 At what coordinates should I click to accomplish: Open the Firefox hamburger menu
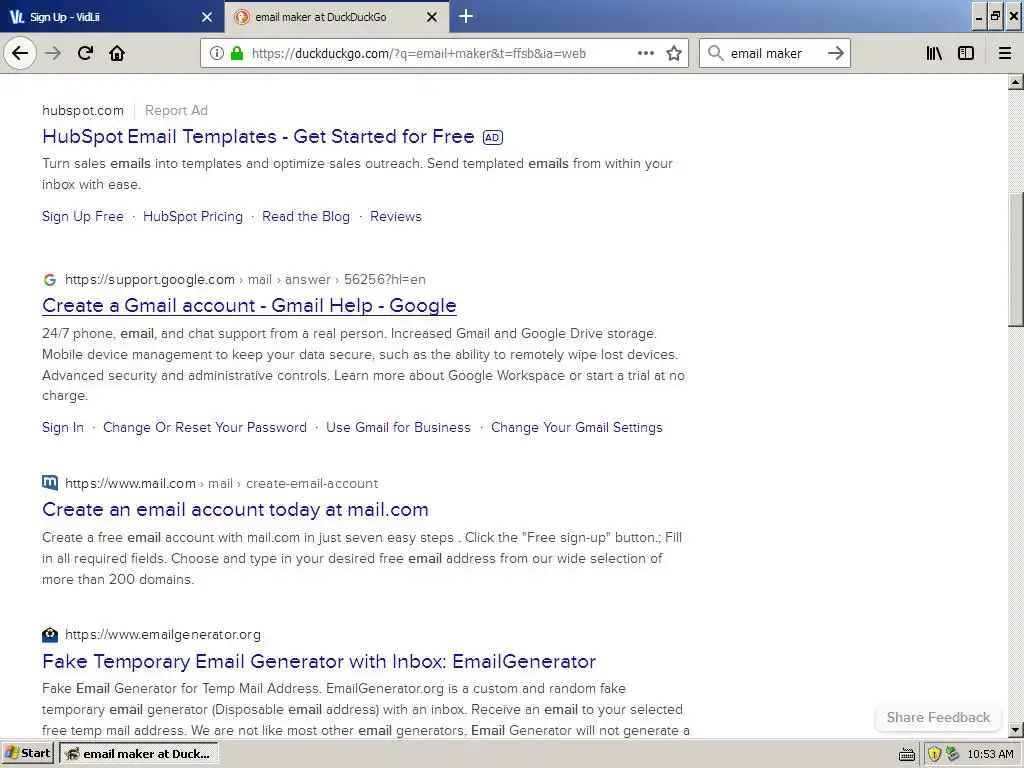point(1005,53)
